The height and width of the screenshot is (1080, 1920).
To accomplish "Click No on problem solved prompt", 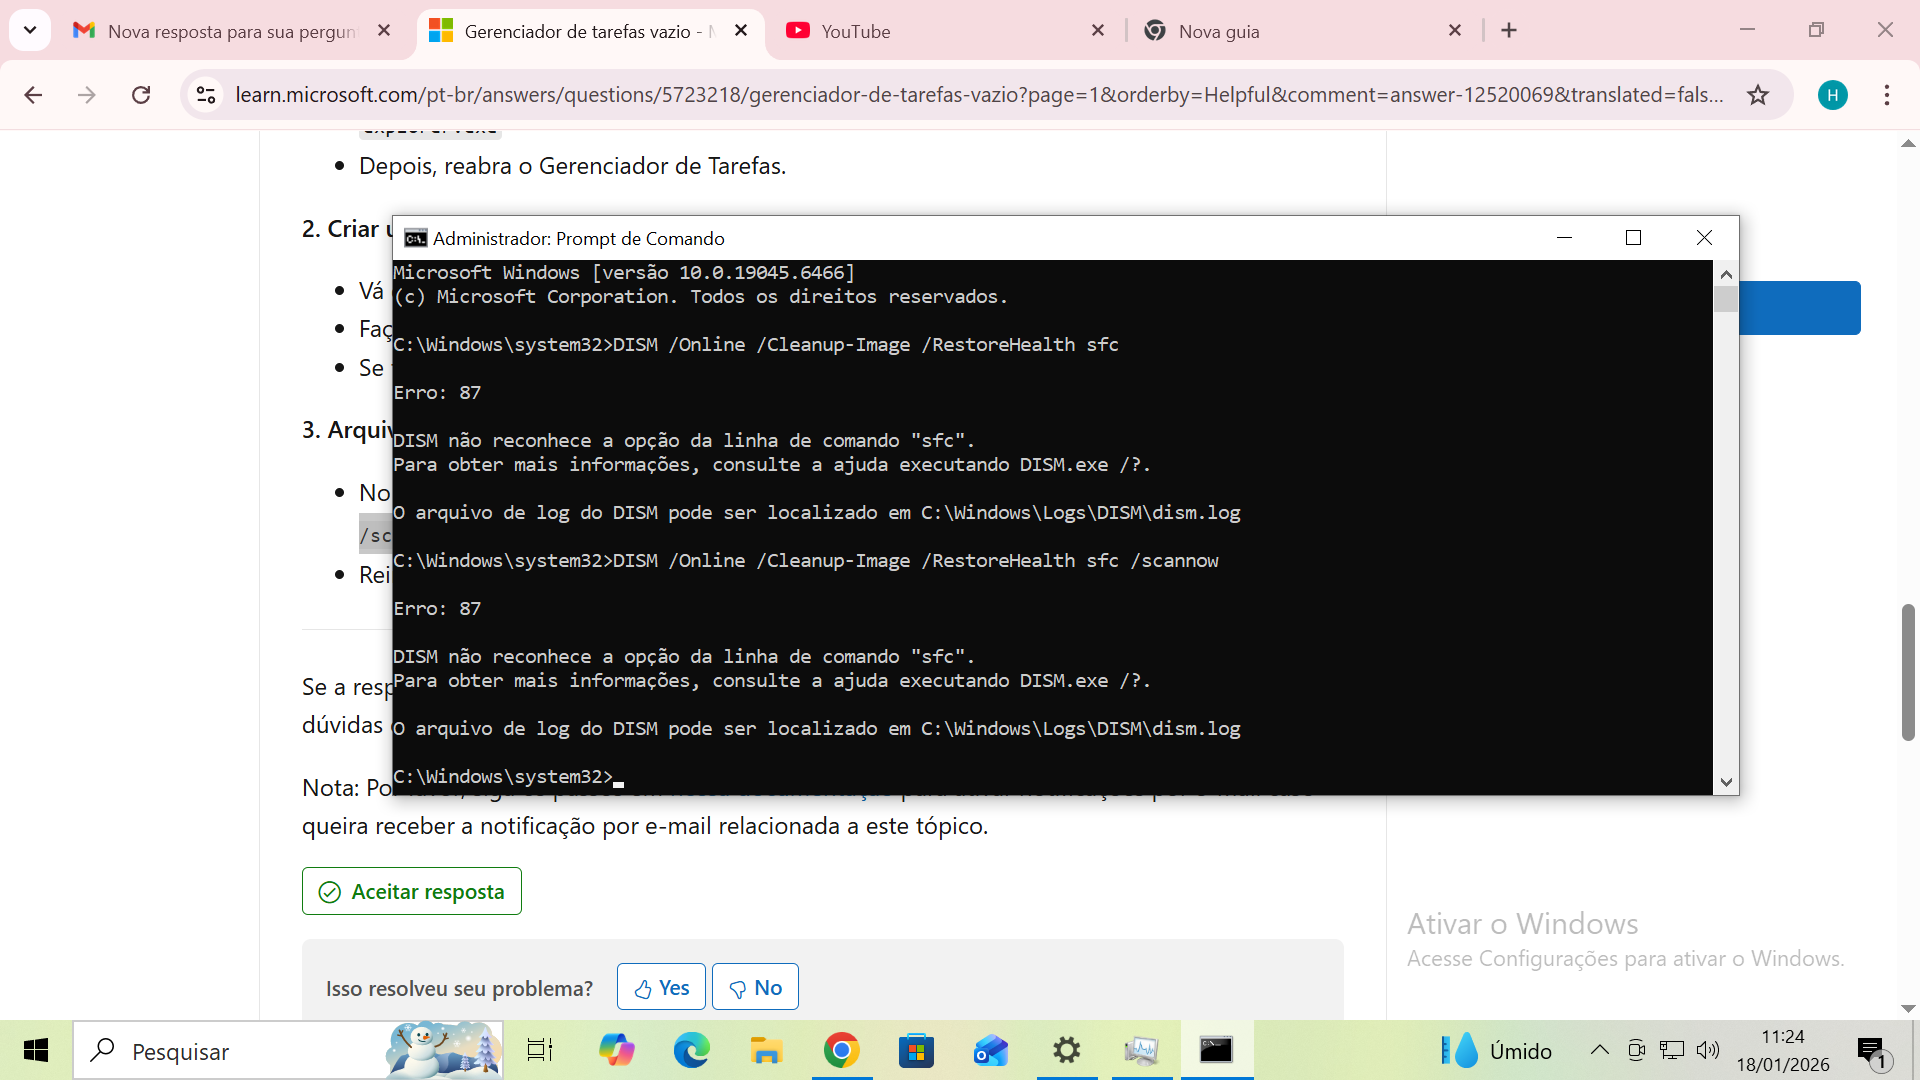I will (755, 988).
